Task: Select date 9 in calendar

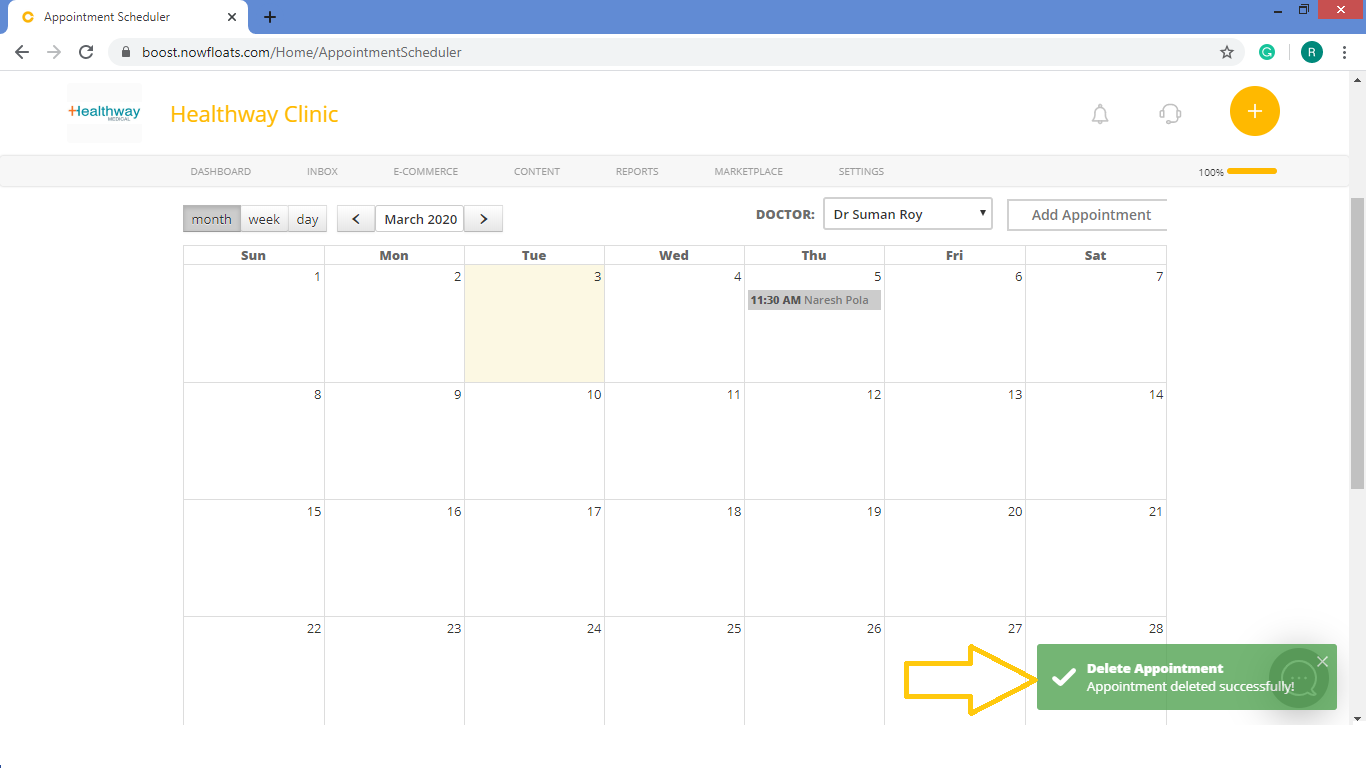Action: coord(458,395)
